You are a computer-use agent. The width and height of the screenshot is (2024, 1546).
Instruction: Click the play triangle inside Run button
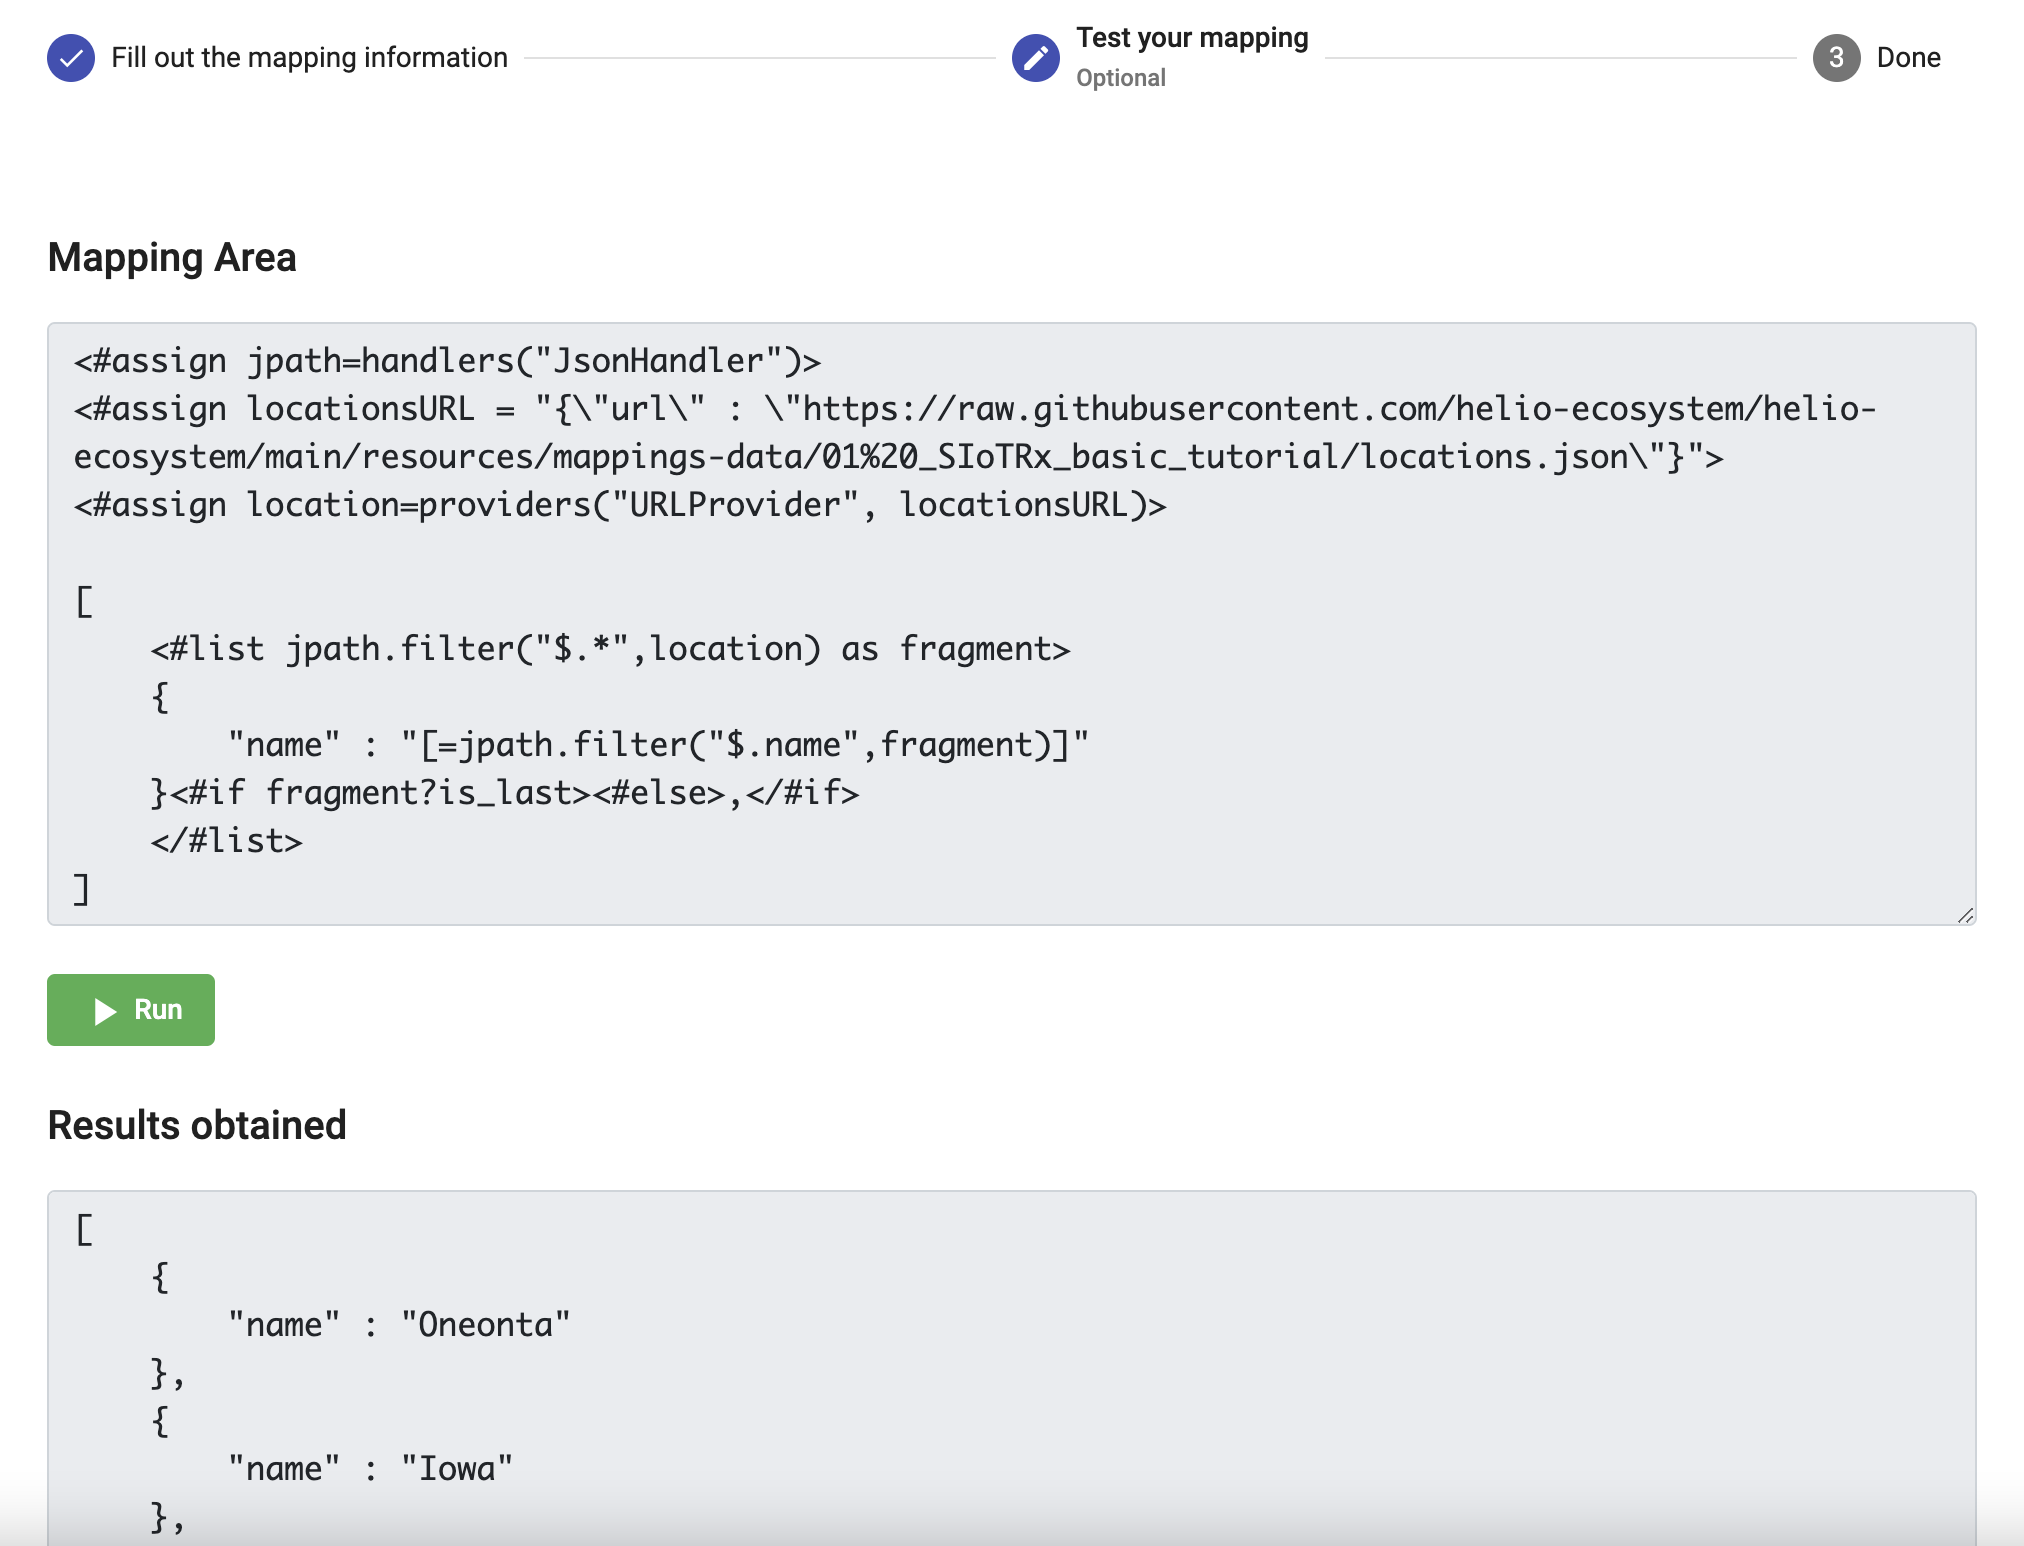(x=105, y=1011)
